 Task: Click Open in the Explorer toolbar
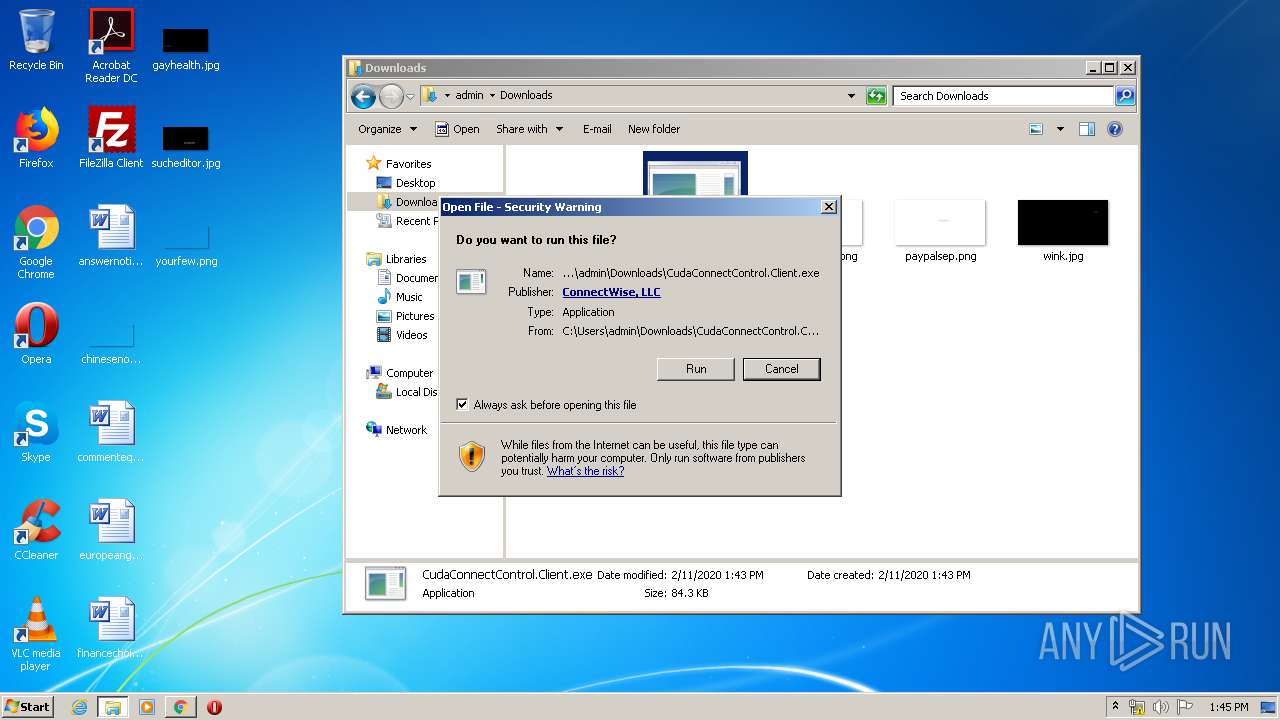[457, 129]
